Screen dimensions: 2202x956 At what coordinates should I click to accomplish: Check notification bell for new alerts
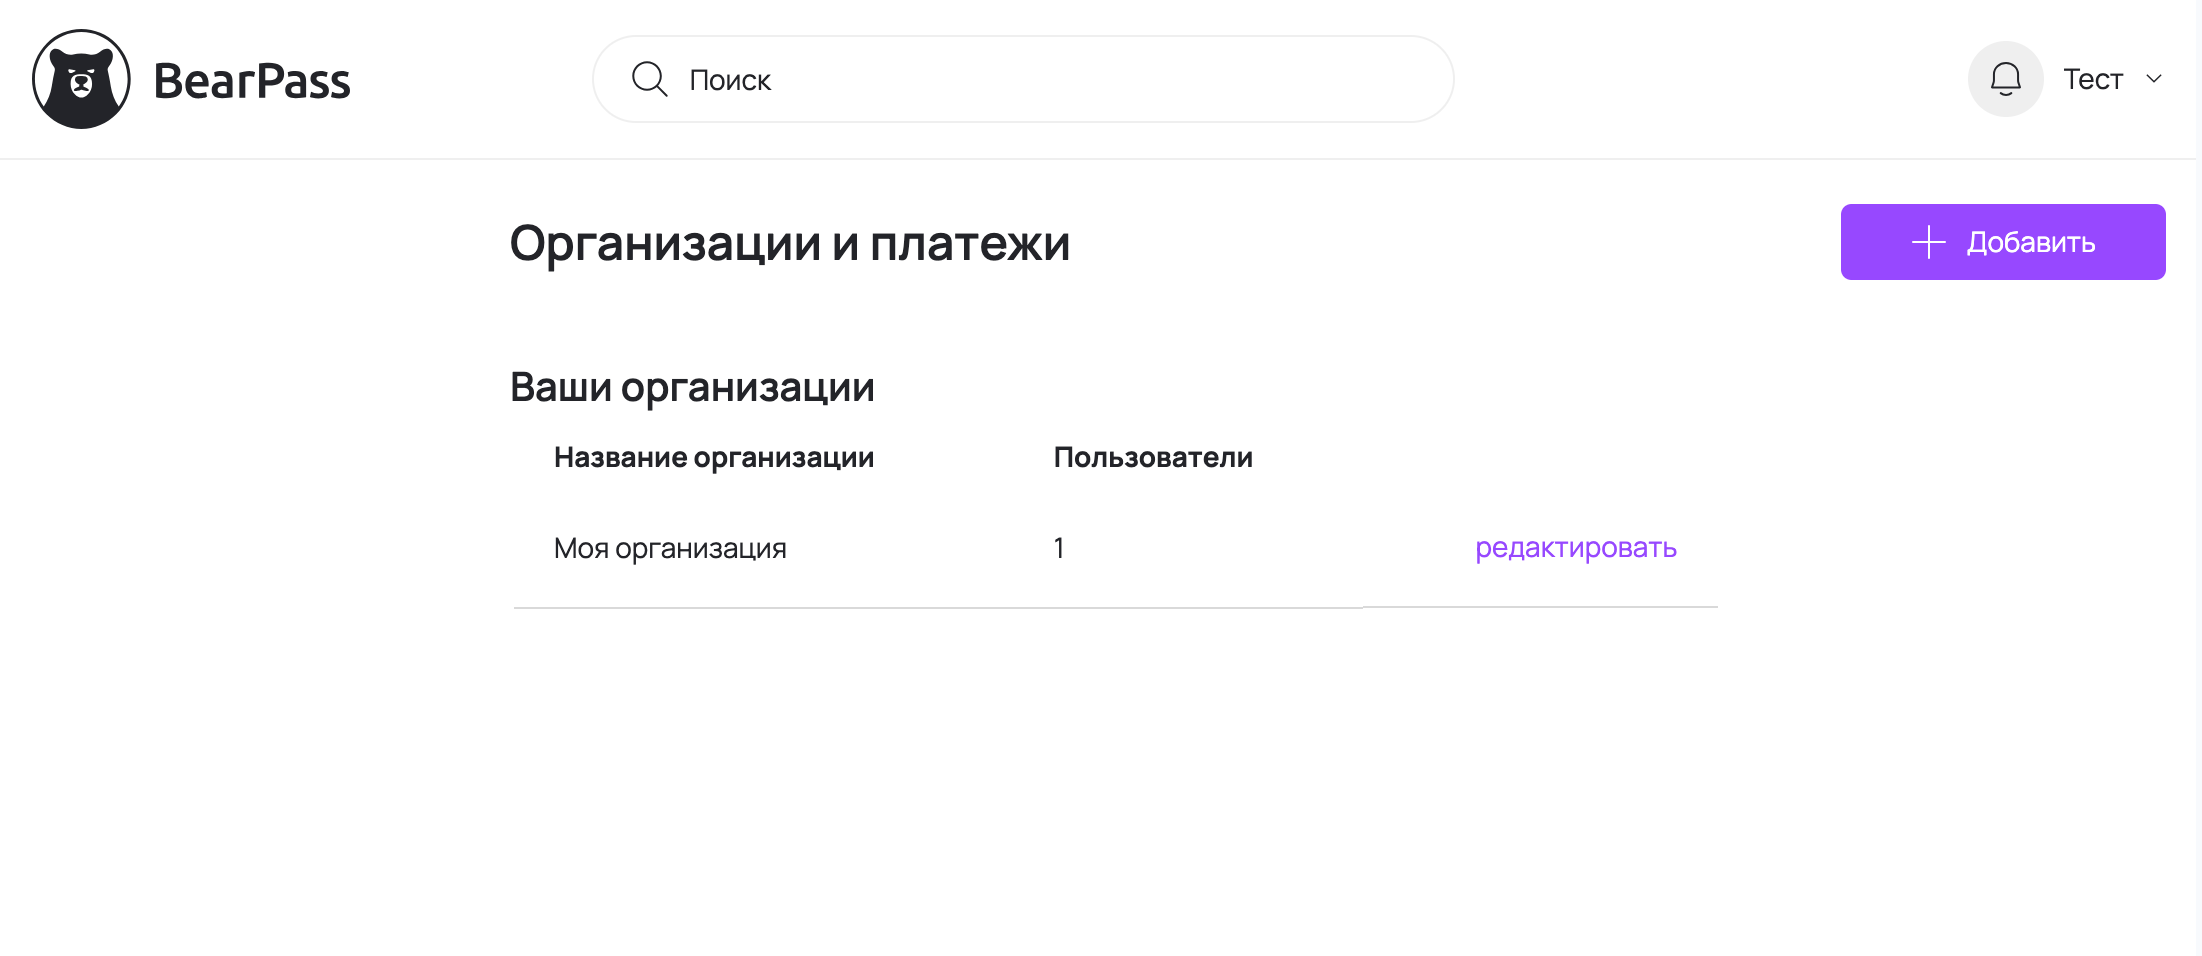pyautogui.click(x=2005, y=78)
